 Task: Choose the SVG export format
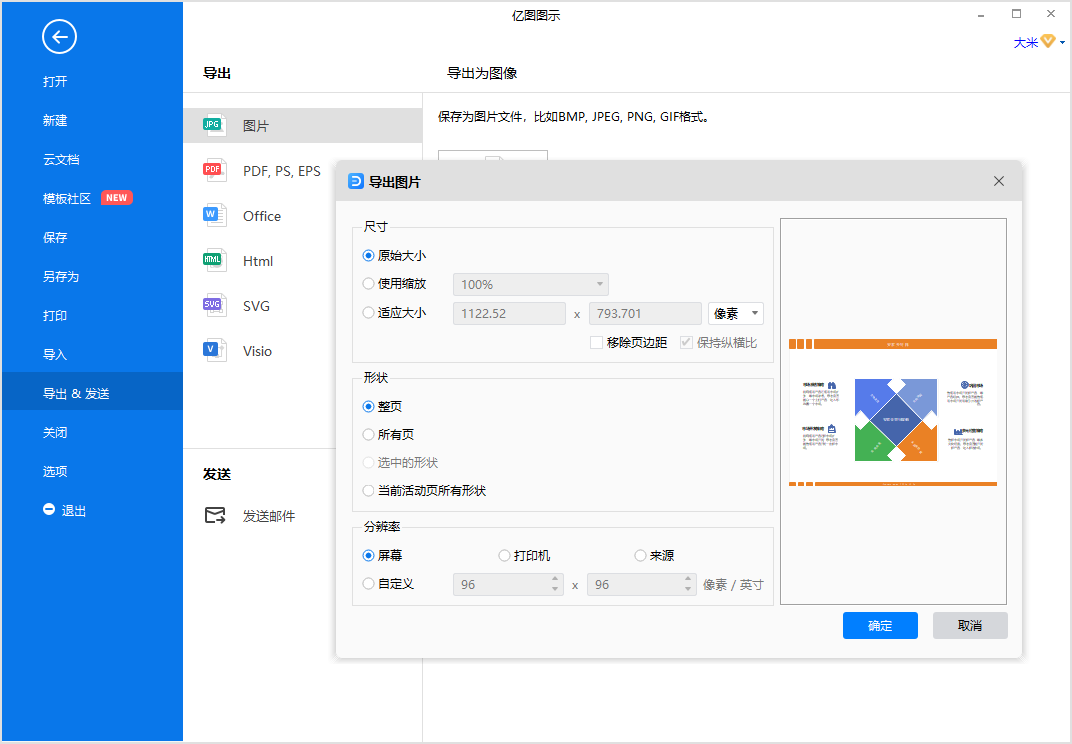pos(256,306)
